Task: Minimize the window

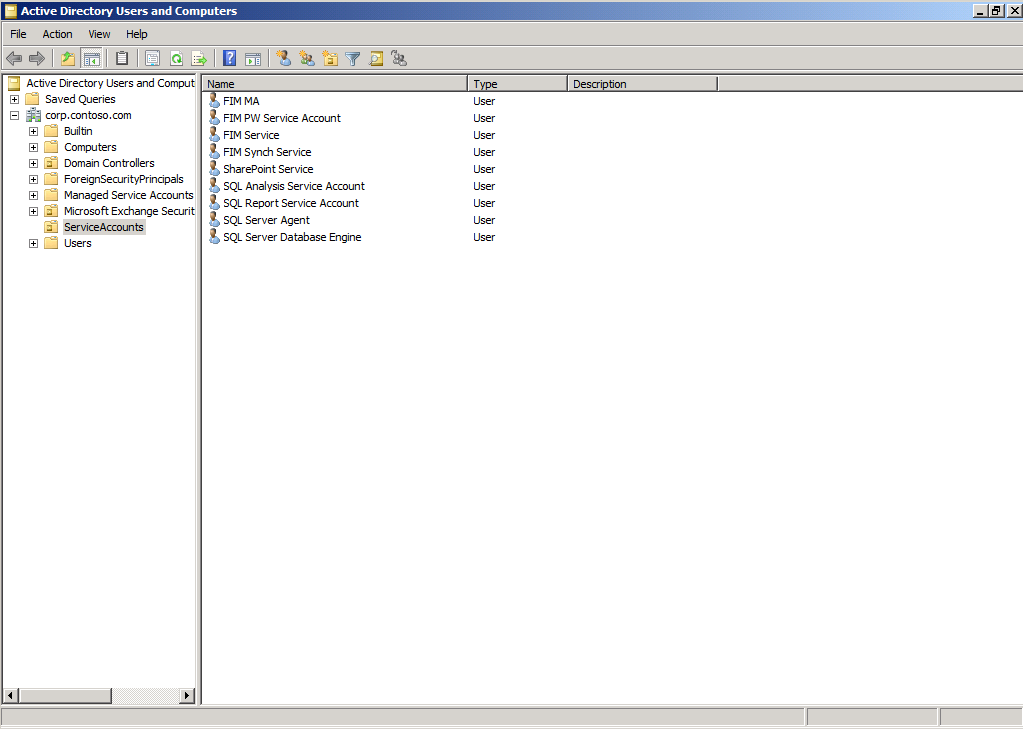Action: pyautogui.click(x=981, y=10)
